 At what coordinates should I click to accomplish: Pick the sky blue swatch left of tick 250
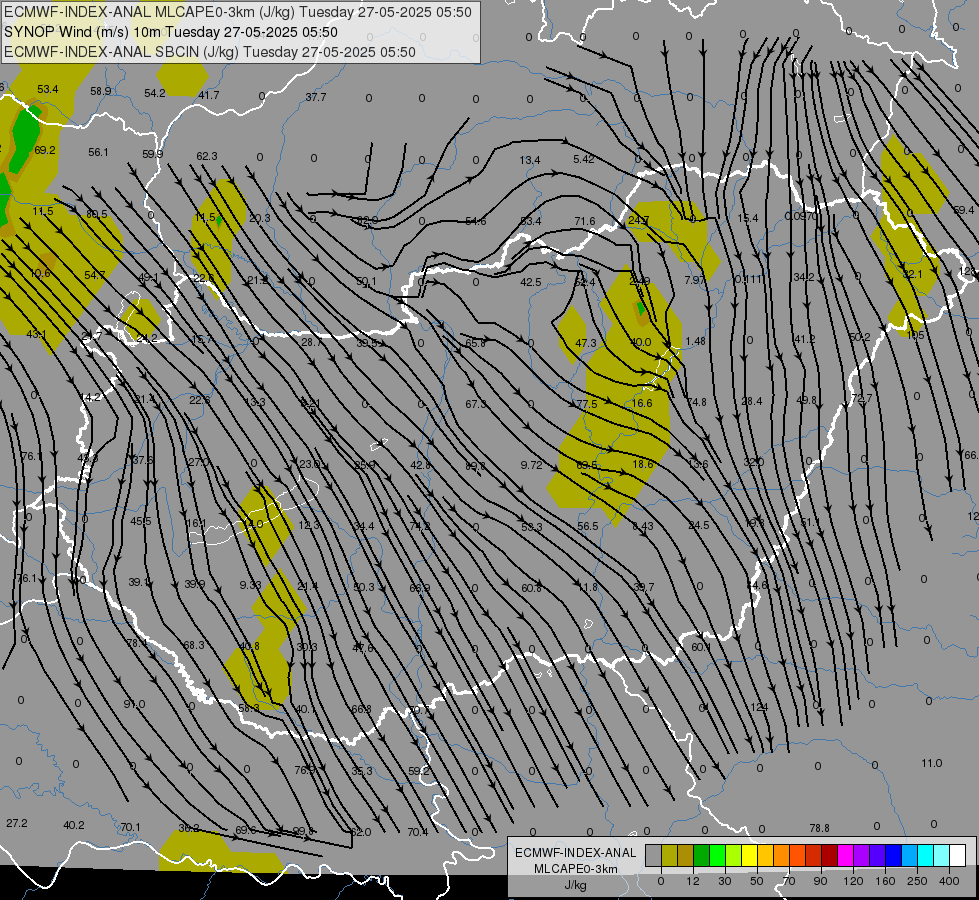(910, 855)
